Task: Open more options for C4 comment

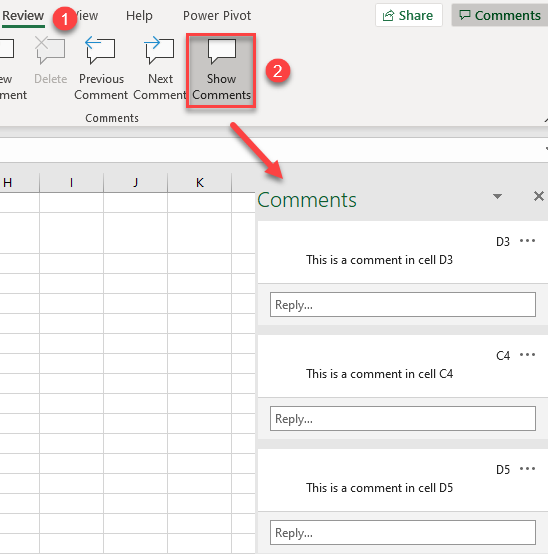Action: pos(527,355)
